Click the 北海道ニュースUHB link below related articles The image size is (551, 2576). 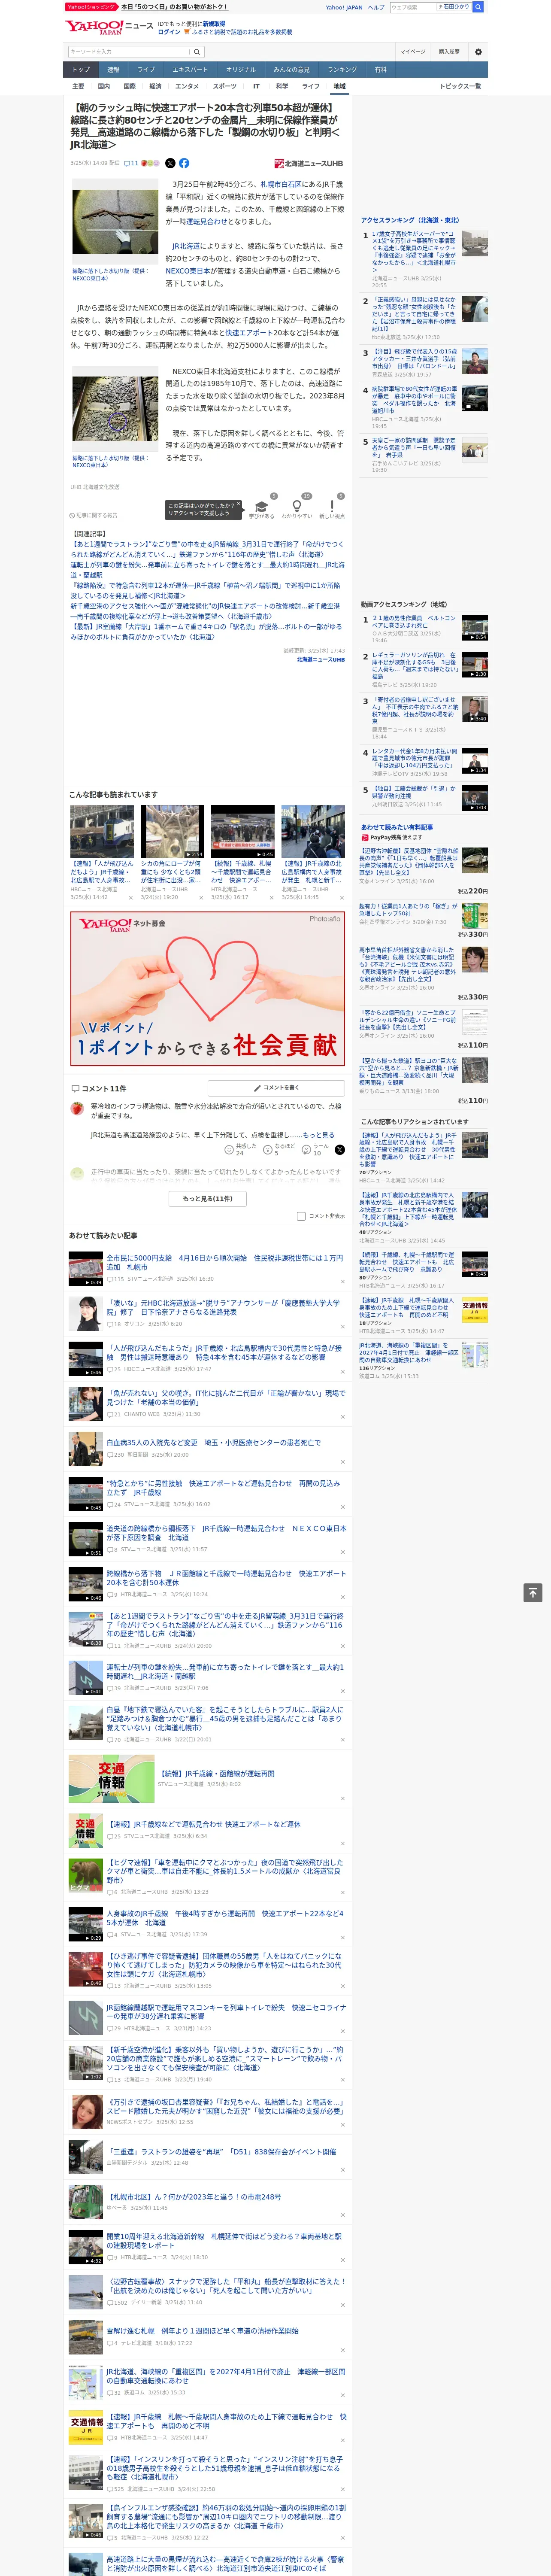(x=320, y=659)
